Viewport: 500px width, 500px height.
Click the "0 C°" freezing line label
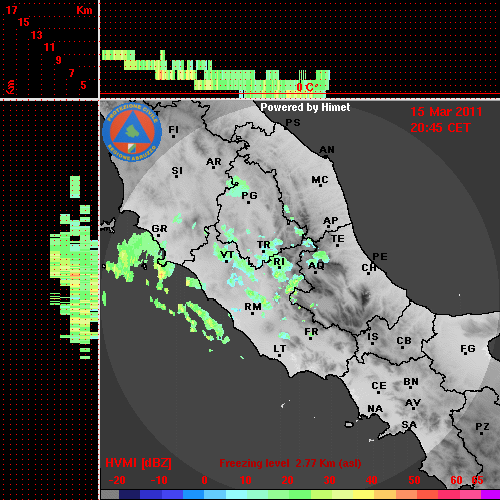click(x=307, y=87)
